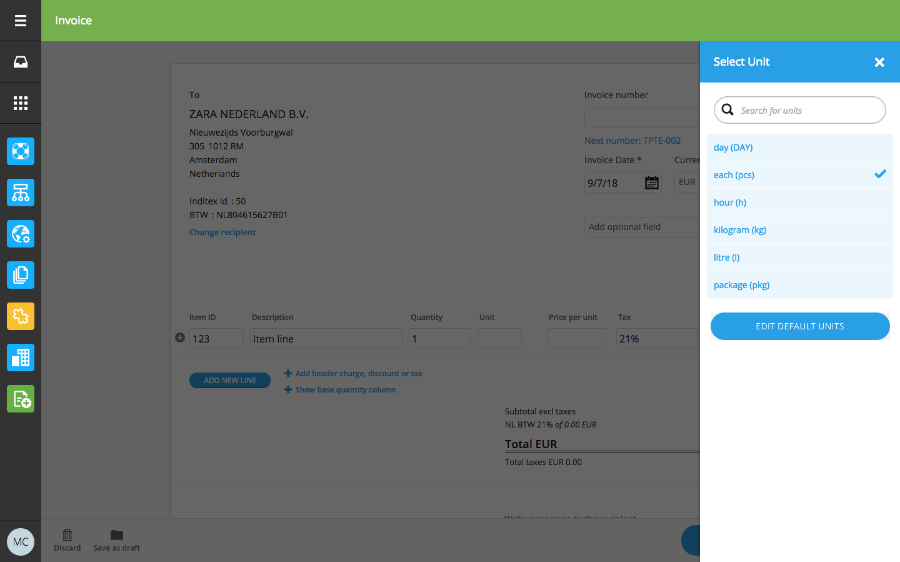Click the Unit field in item row
This screenshot has height=562, width=900.
[499, 338]
